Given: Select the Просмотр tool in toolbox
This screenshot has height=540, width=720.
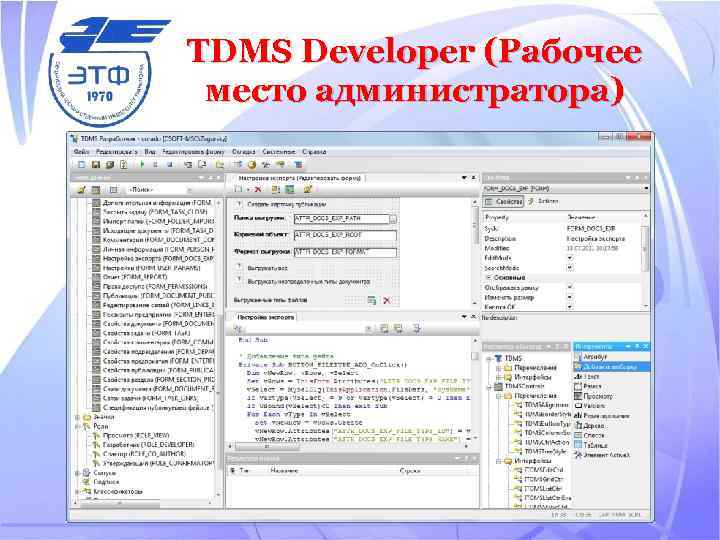Looking at the screenshot, I should [594, 396].
